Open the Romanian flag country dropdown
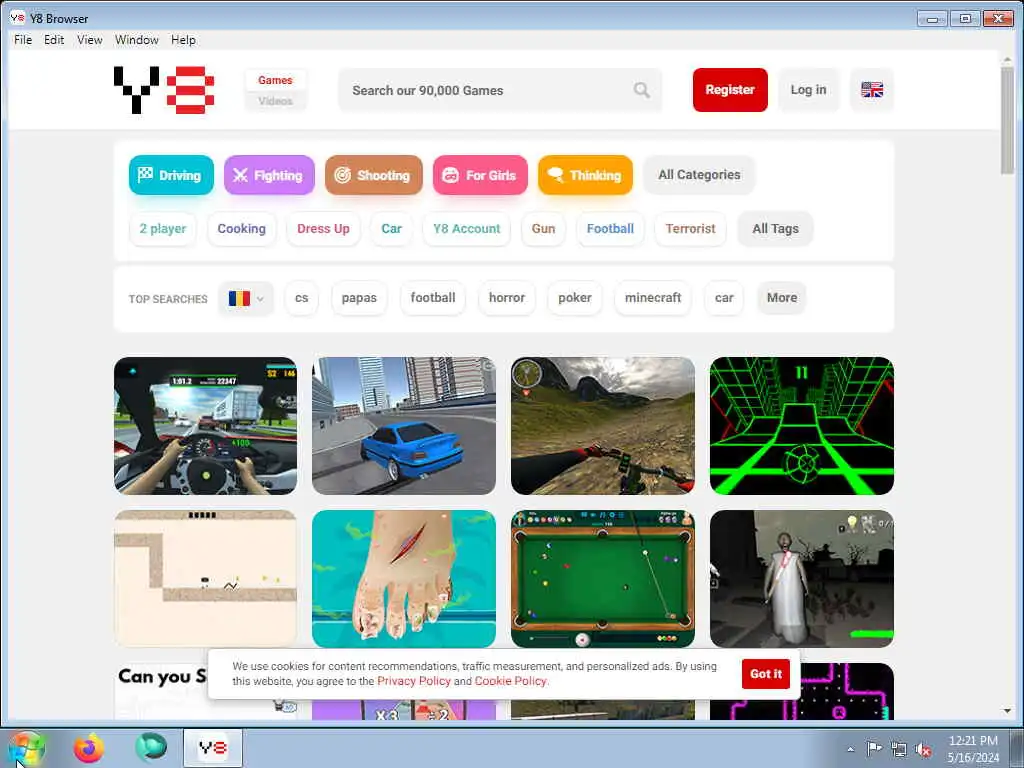The height and width of the screenshot is (768, 1024). coord(246,298)
